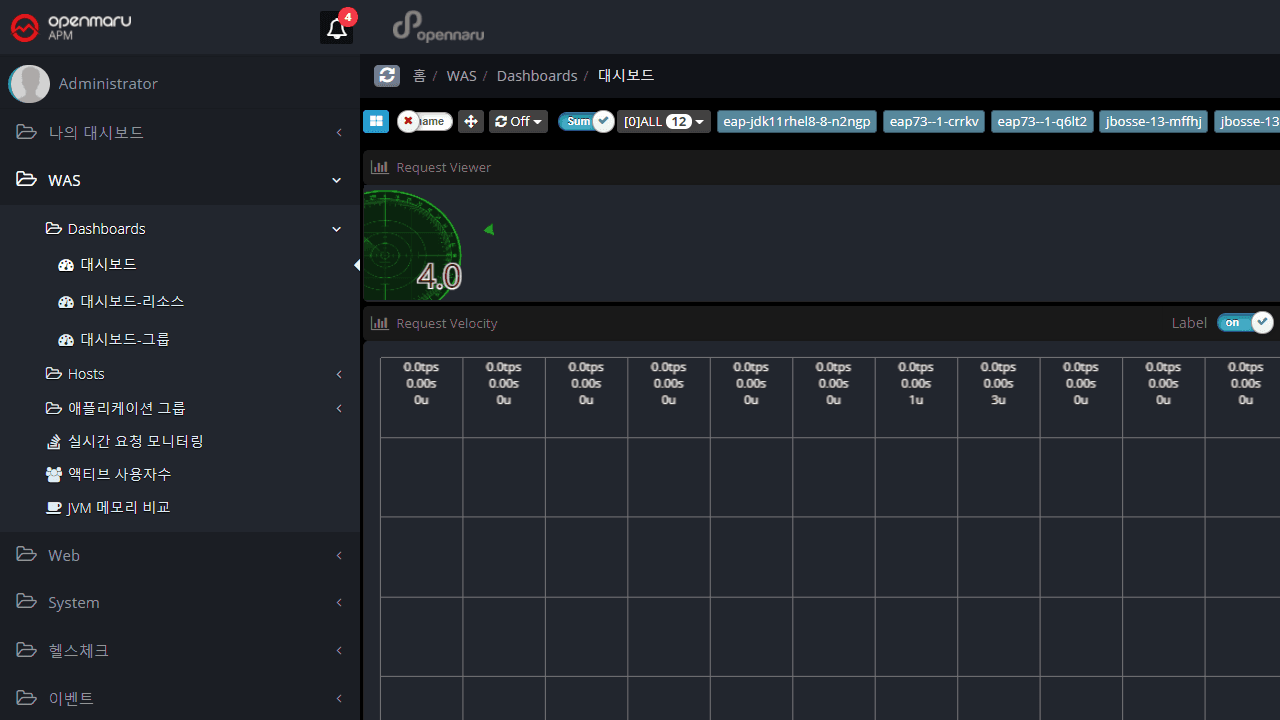This screenshot has height=720, width=1280.
Task: Click the eap-jdk11rhel8-8-n2ngp instance button
Action: click(797, 121)
